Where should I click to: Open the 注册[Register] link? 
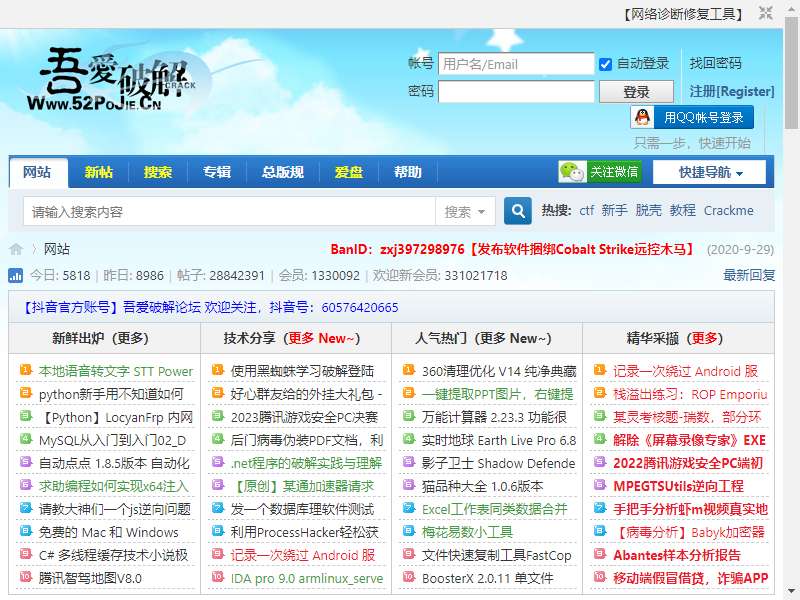pyautogui.click(x=732, y=92)
